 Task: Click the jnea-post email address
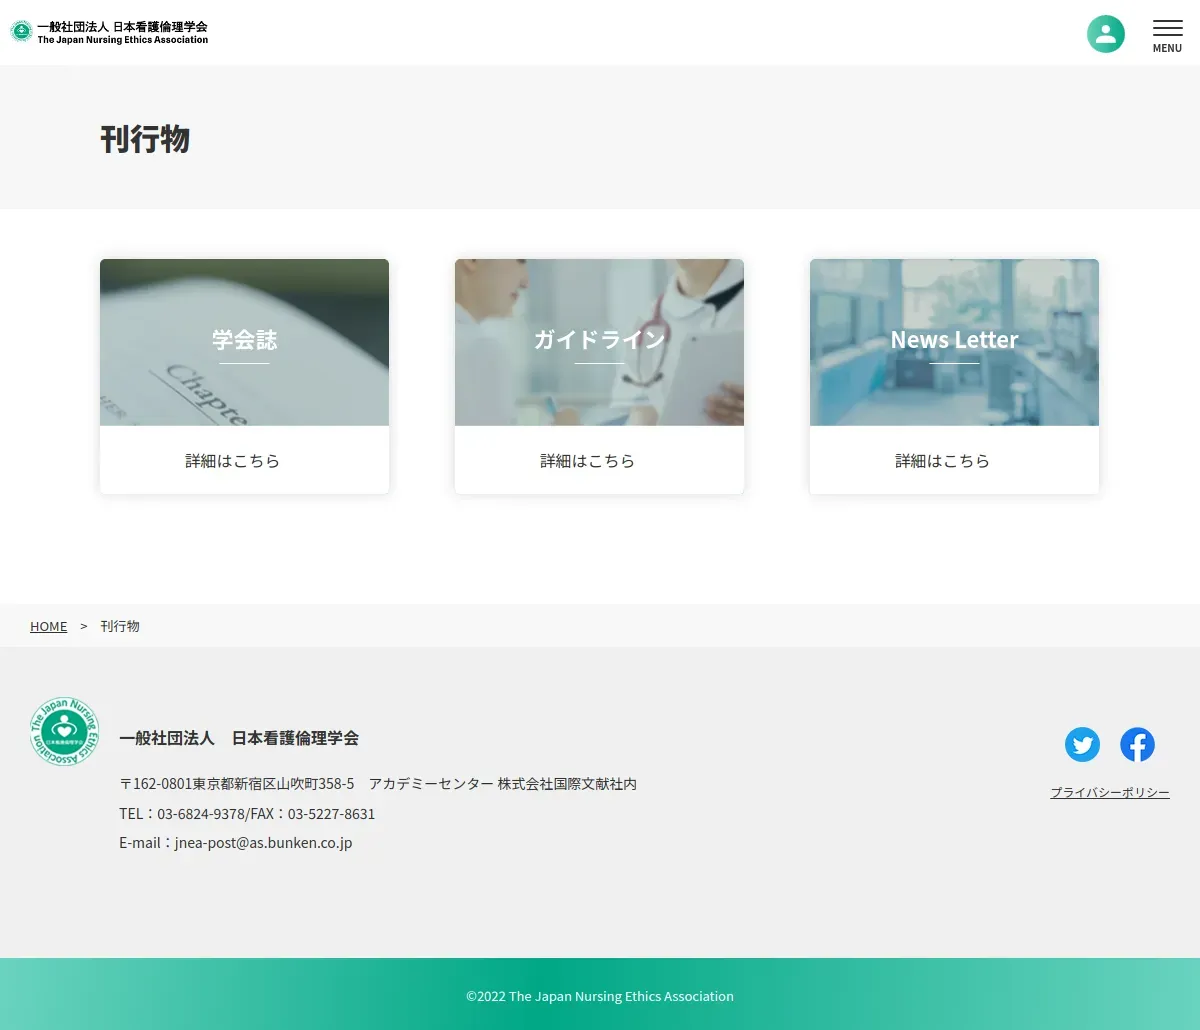(263, 843)
